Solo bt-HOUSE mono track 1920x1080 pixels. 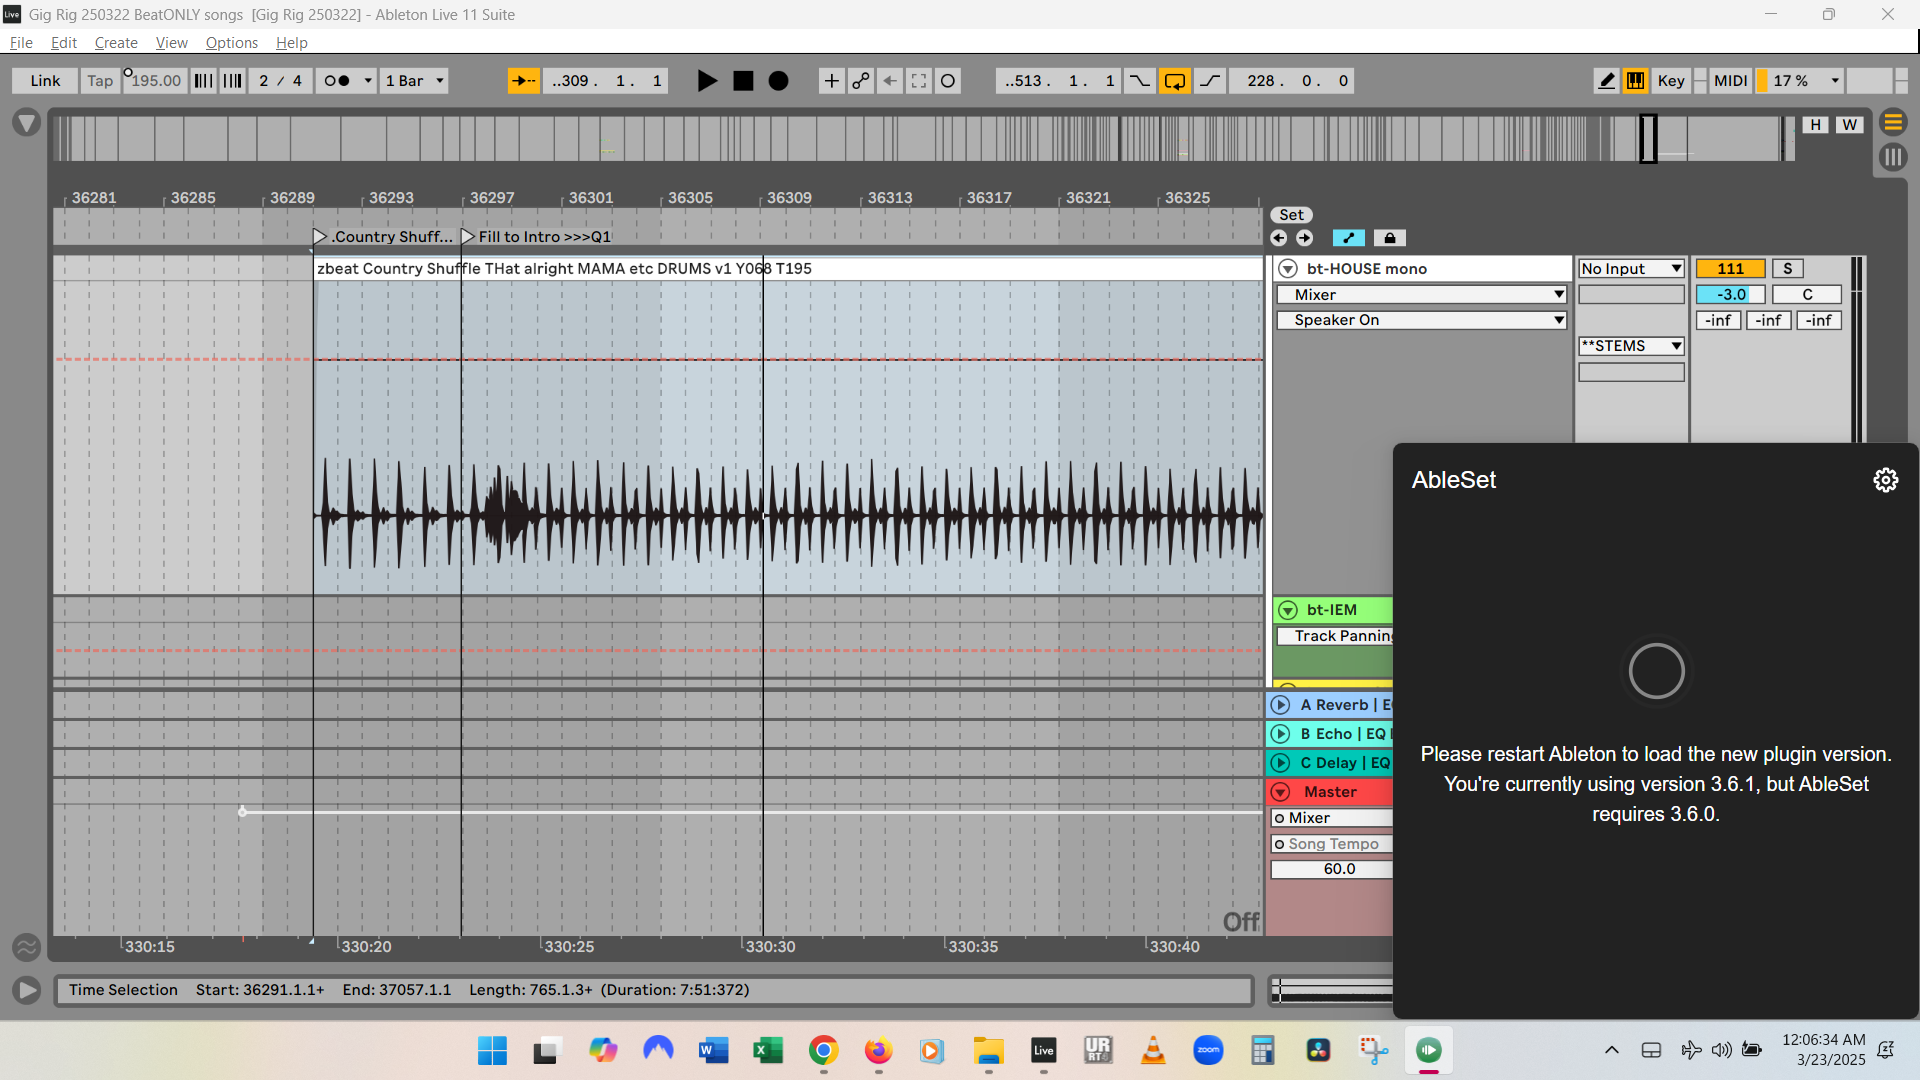(1788, 269)
